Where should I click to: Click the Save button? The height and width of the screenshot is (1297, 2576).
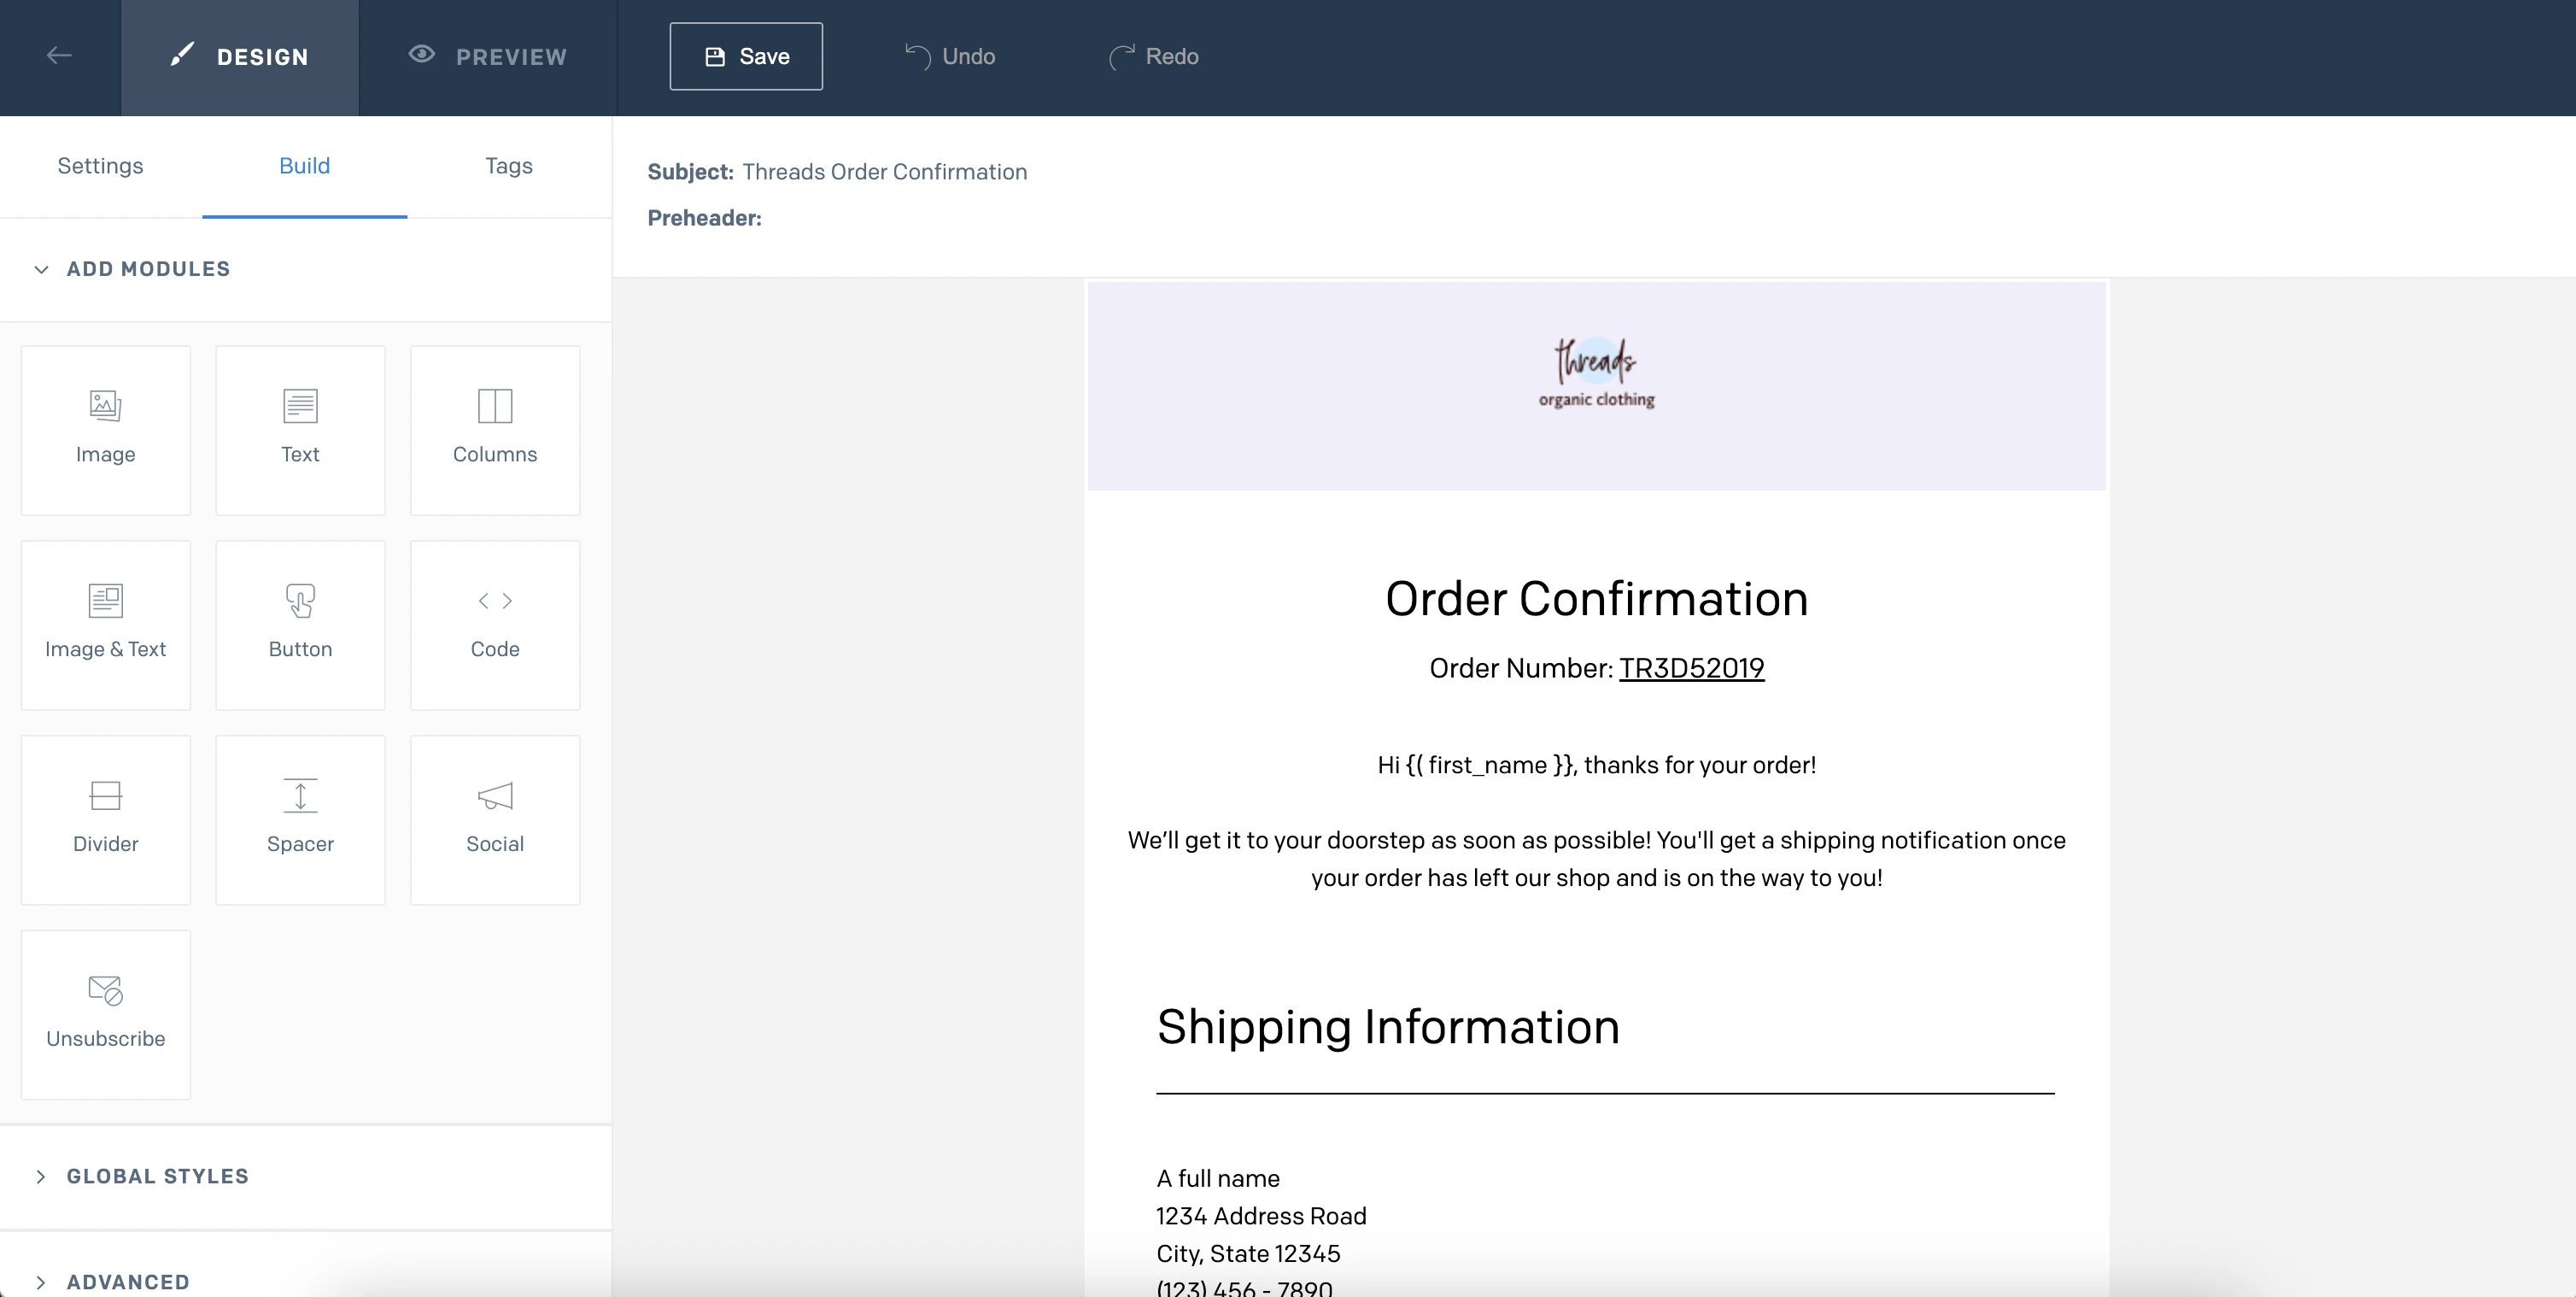pos(746,57)
